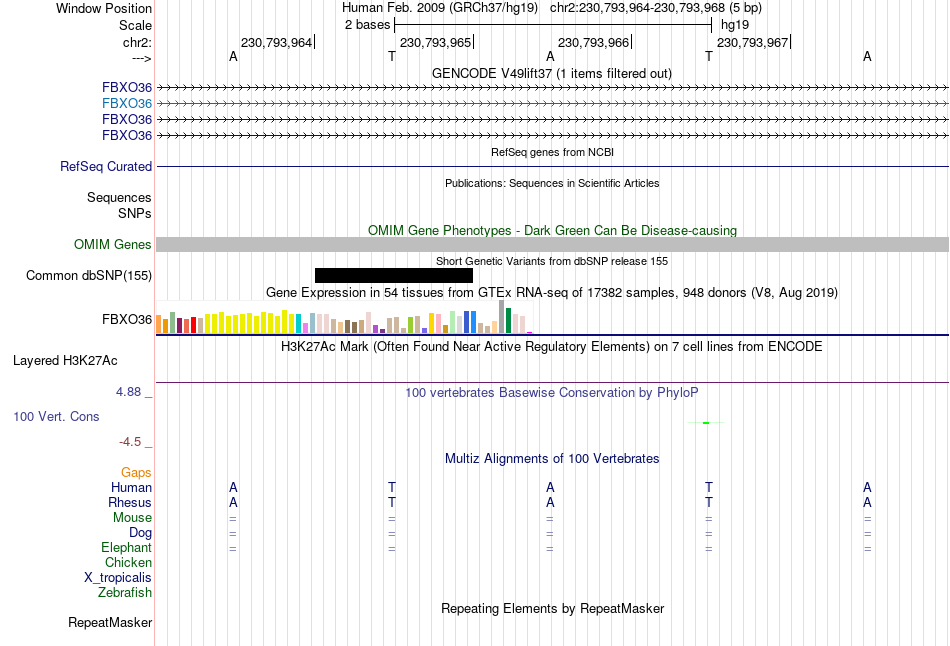Click the Window Position track label
The width and height of the screenshot is (950, 646).
104,8
